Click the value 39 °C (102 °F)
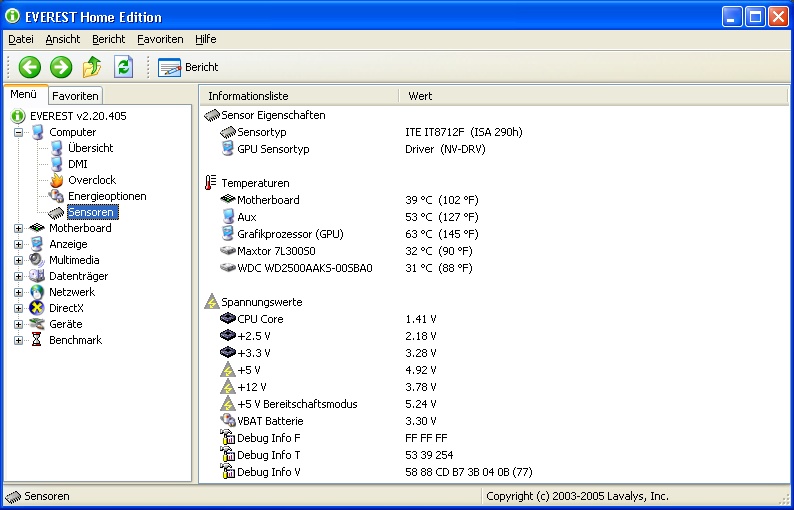Image resolution: width=794 pixels, height=510 pixels. (442, 200)
